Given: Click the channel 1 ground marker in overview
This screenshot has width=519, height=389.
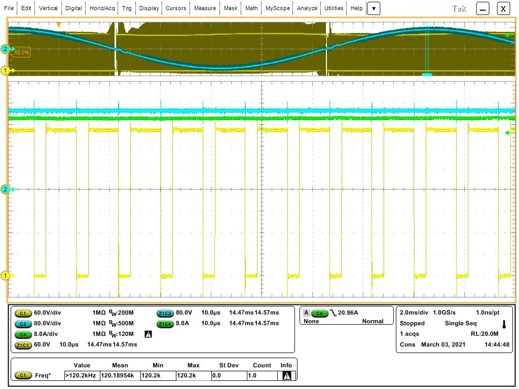Looking at the screenshot, I should (x=5, y=70).
